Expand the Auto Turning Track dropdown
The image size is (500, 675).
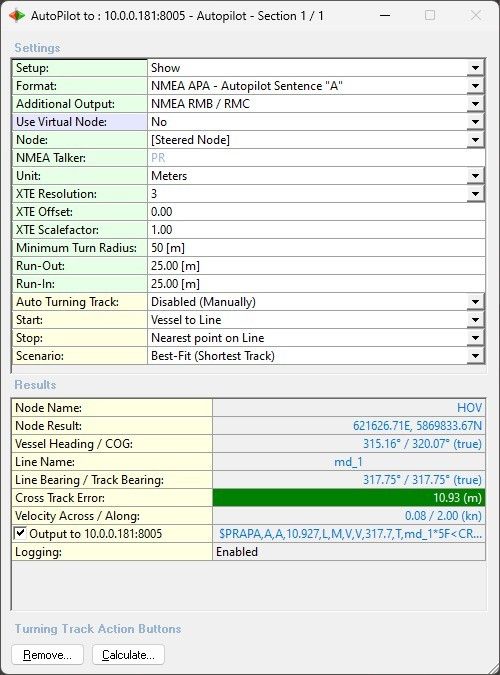(x=475, y=302)
